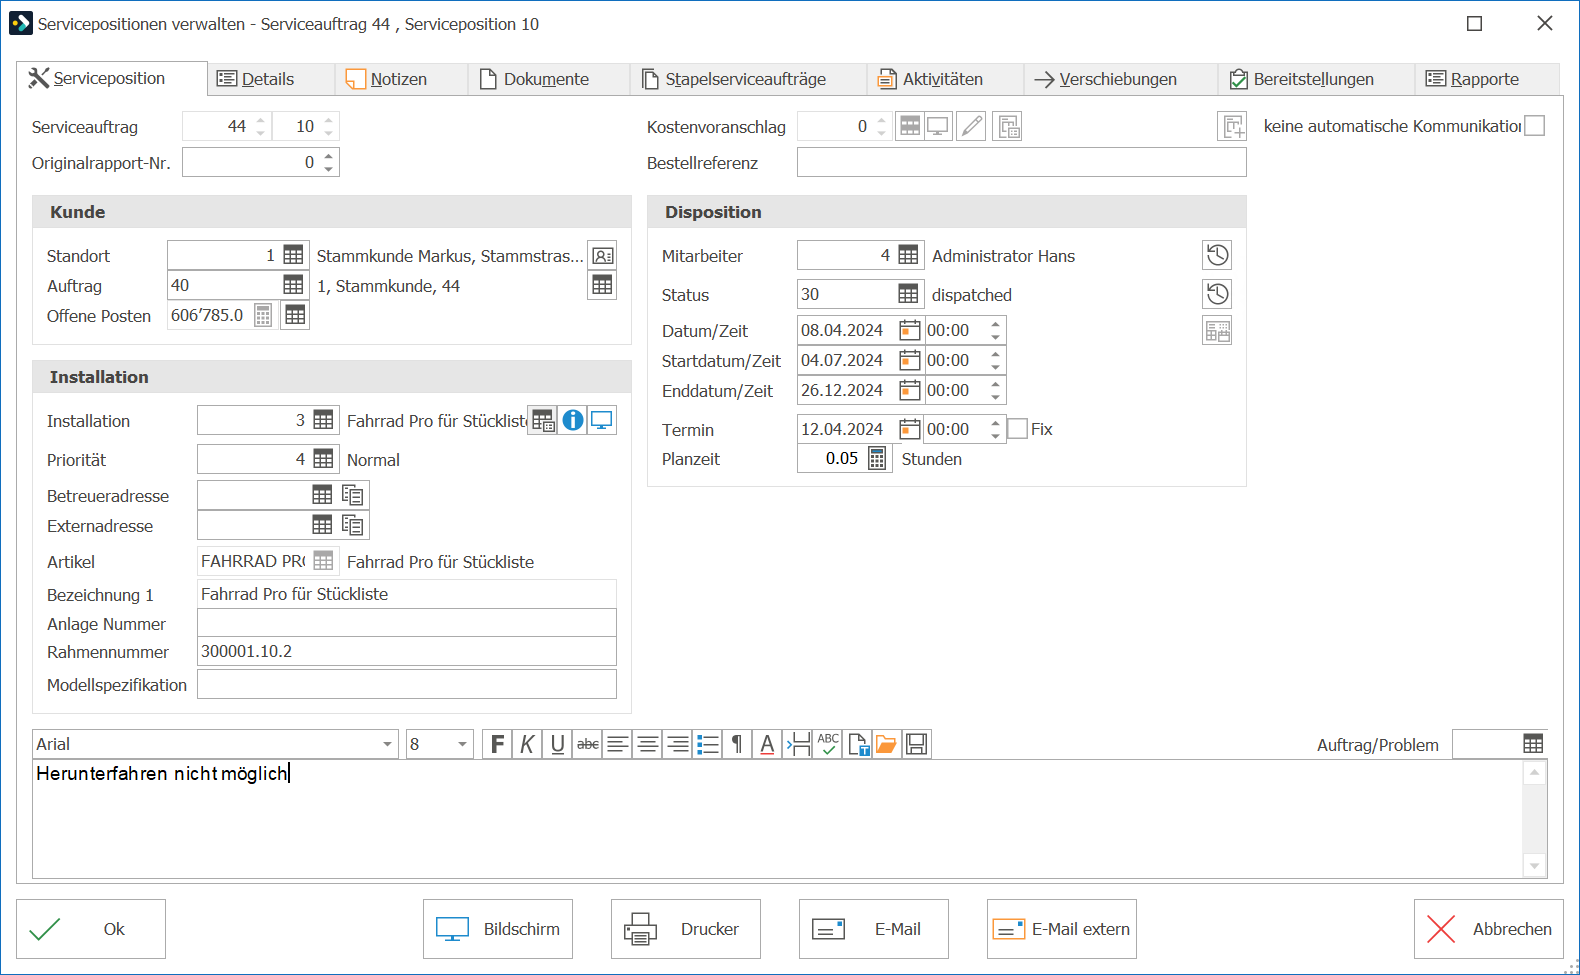Image resolution: width=1580 pixels, height=975 pixels.
Task: Check keine automatische Kommunikation box
Action: click(x=1535, y=126)
